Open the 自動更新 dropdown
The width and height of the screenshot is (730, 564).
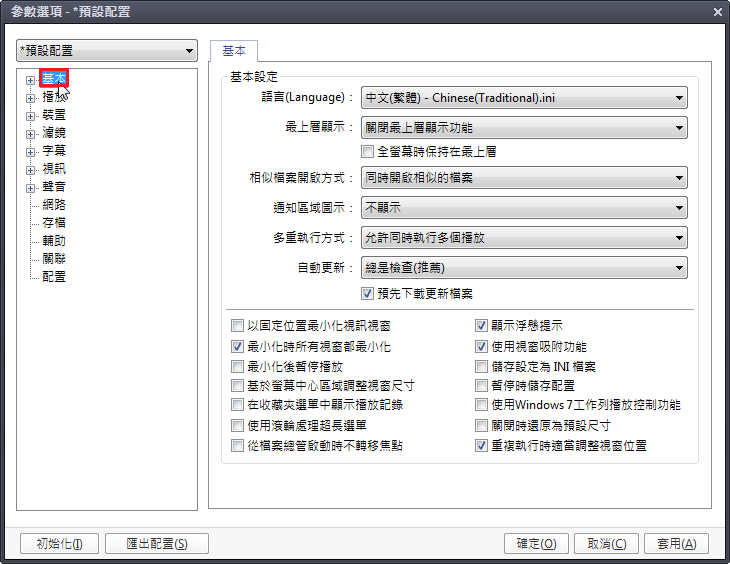click(524, 268)
